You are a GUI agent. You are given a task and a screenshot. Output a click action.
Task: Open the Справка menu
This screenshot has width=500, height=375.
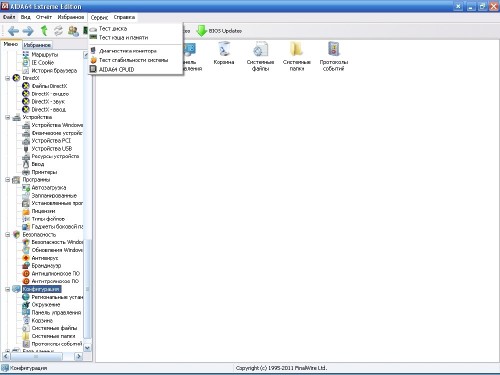tap(124, 17)
